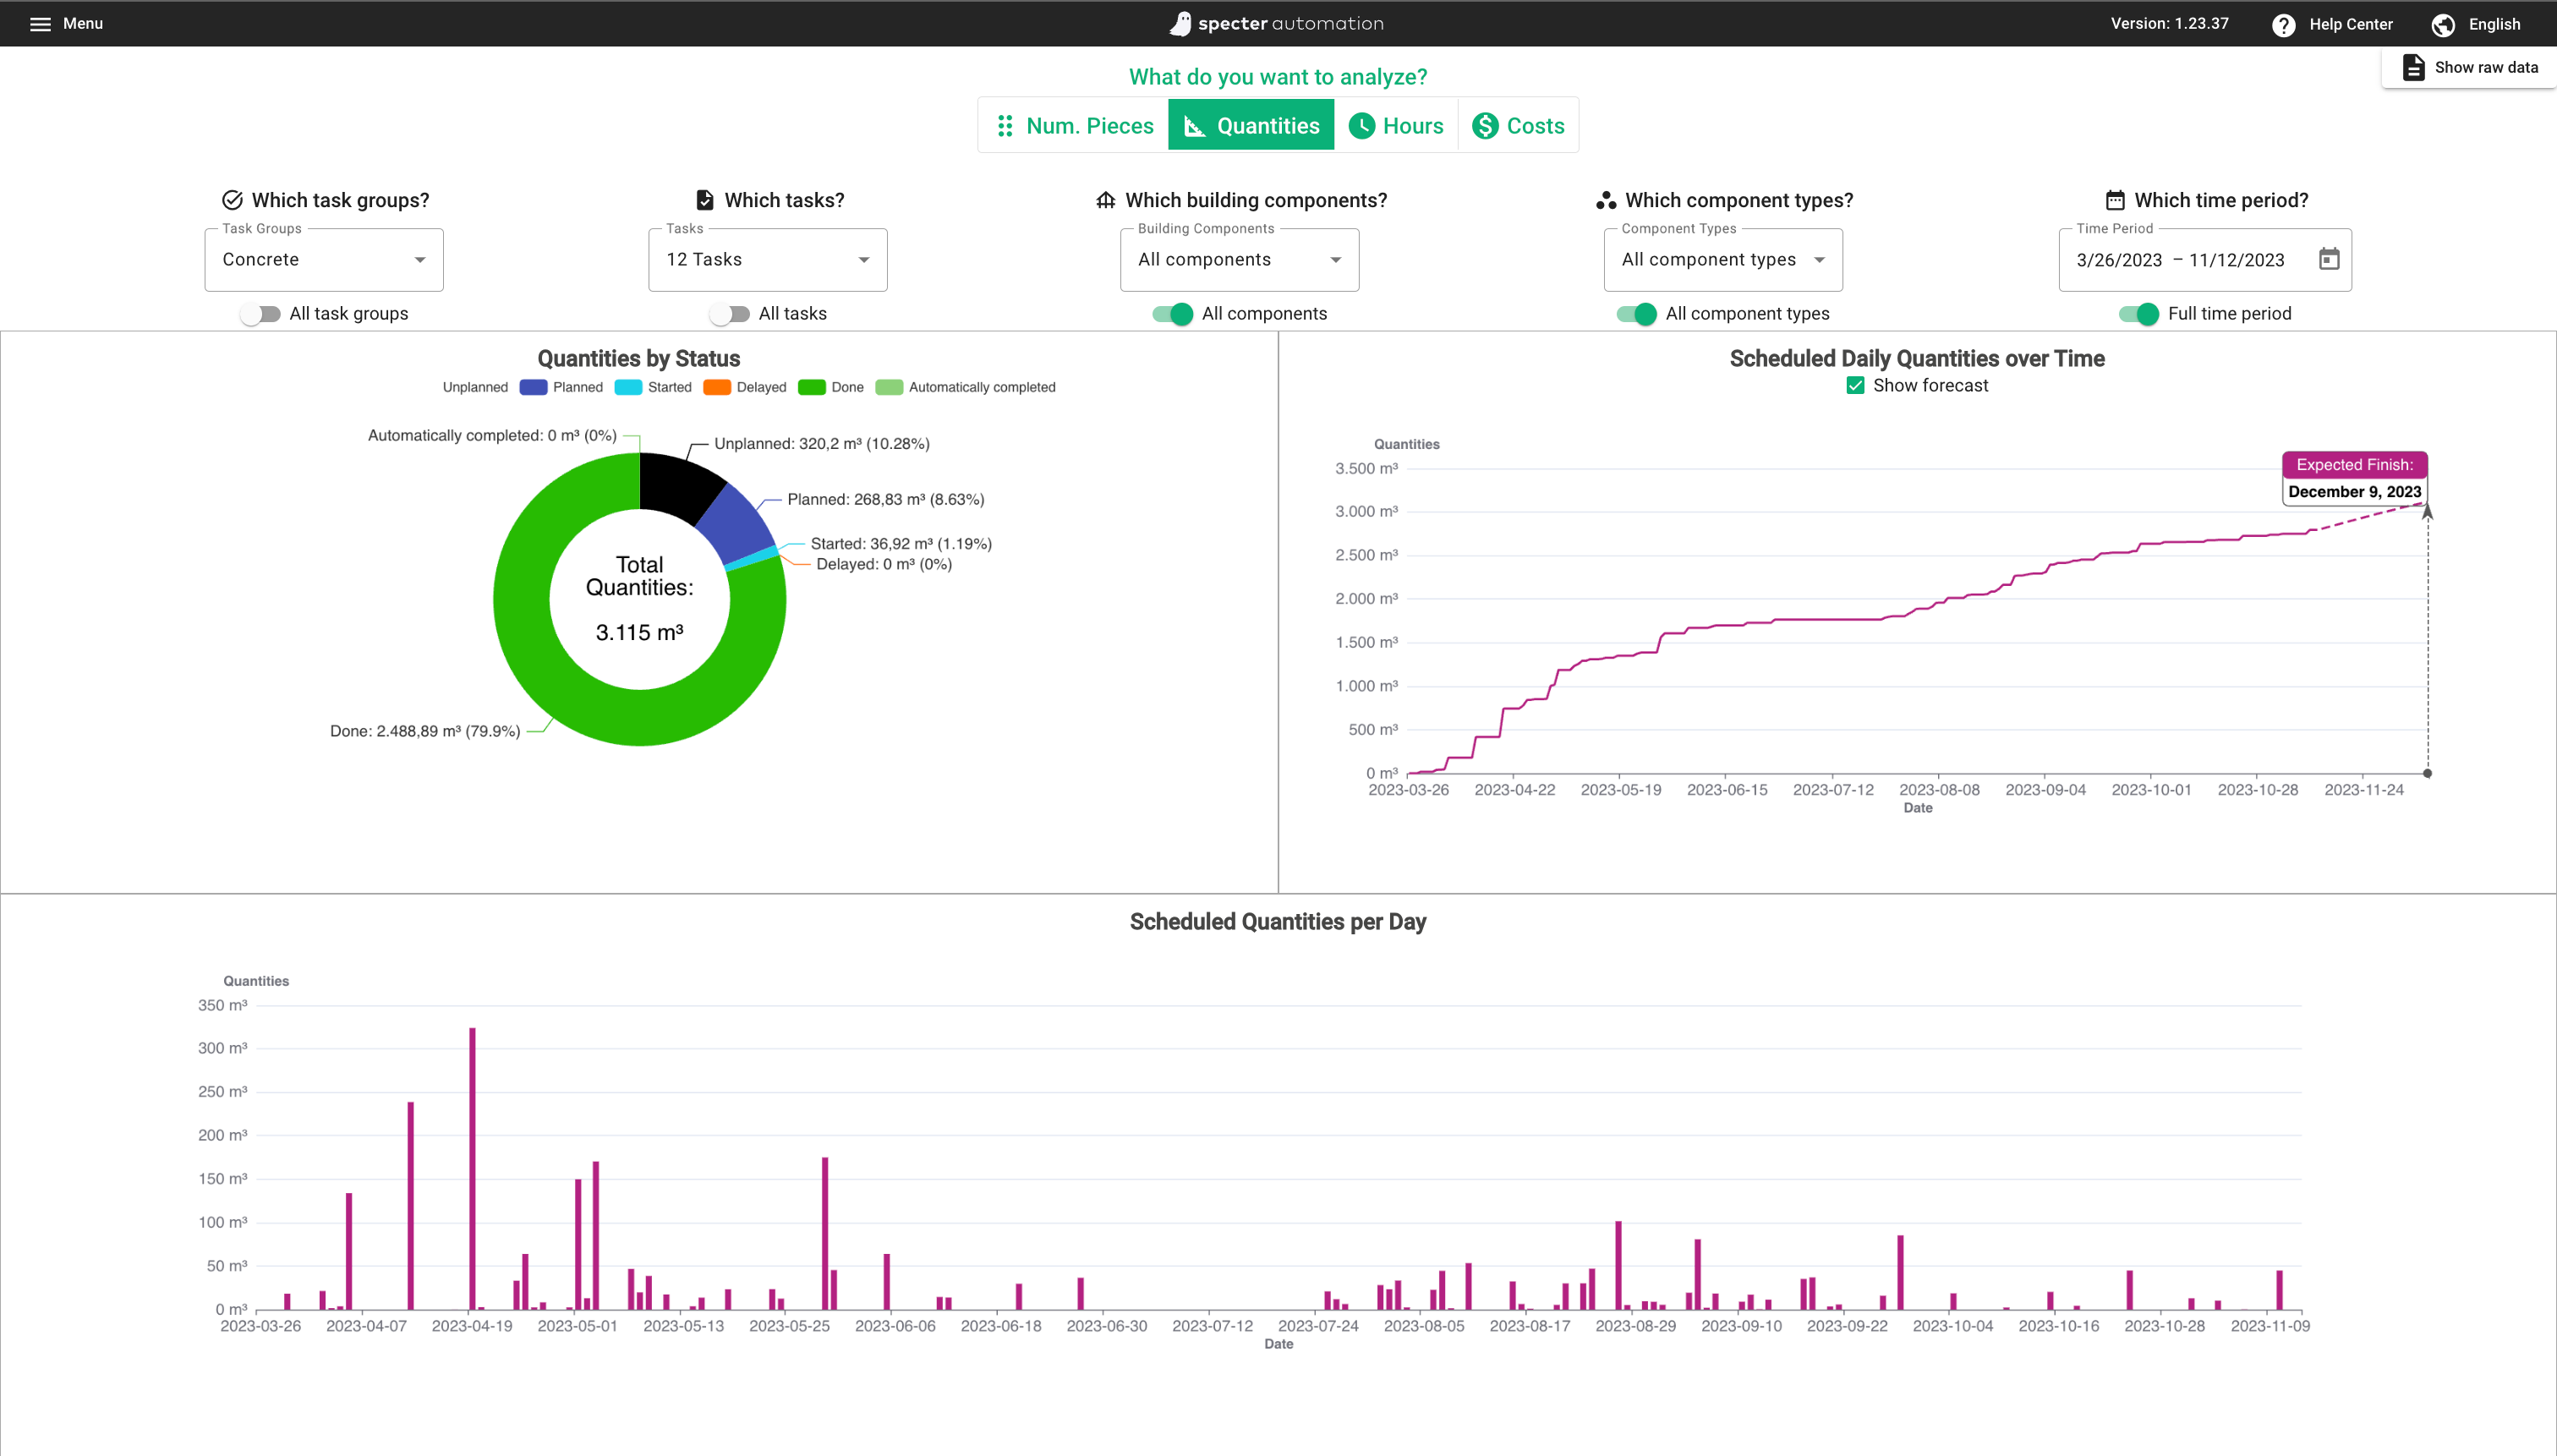Click the Help Center question mark icon
Screen dimensions: 2557x1456
point(2283,25)
